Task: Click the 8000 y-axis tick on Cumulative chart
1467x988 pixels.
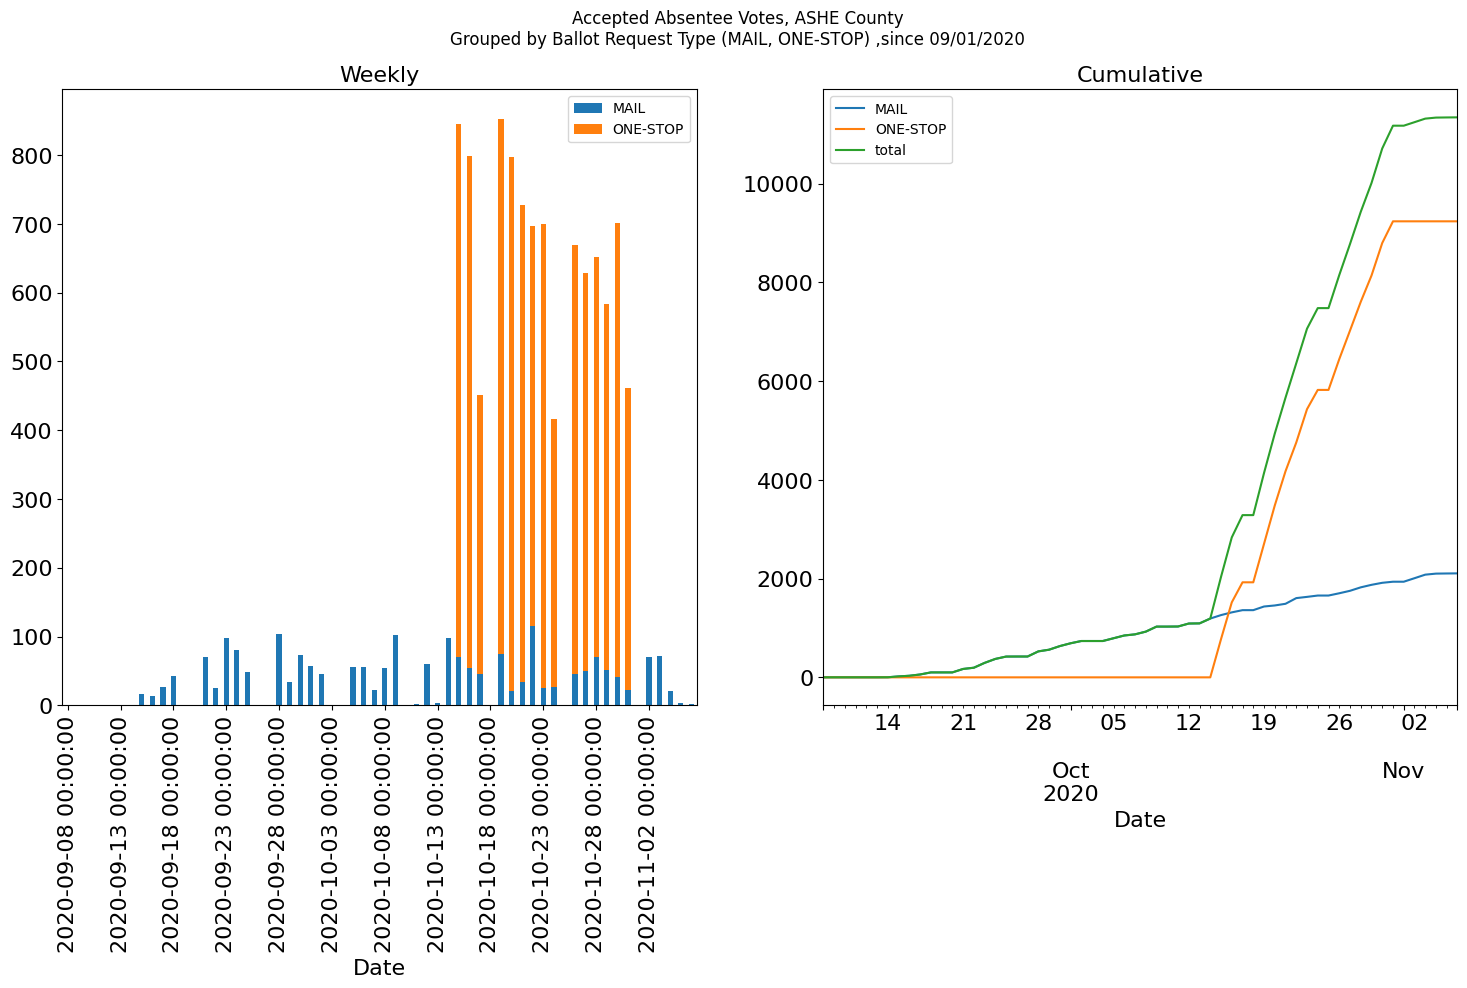Action: (785, 283)
